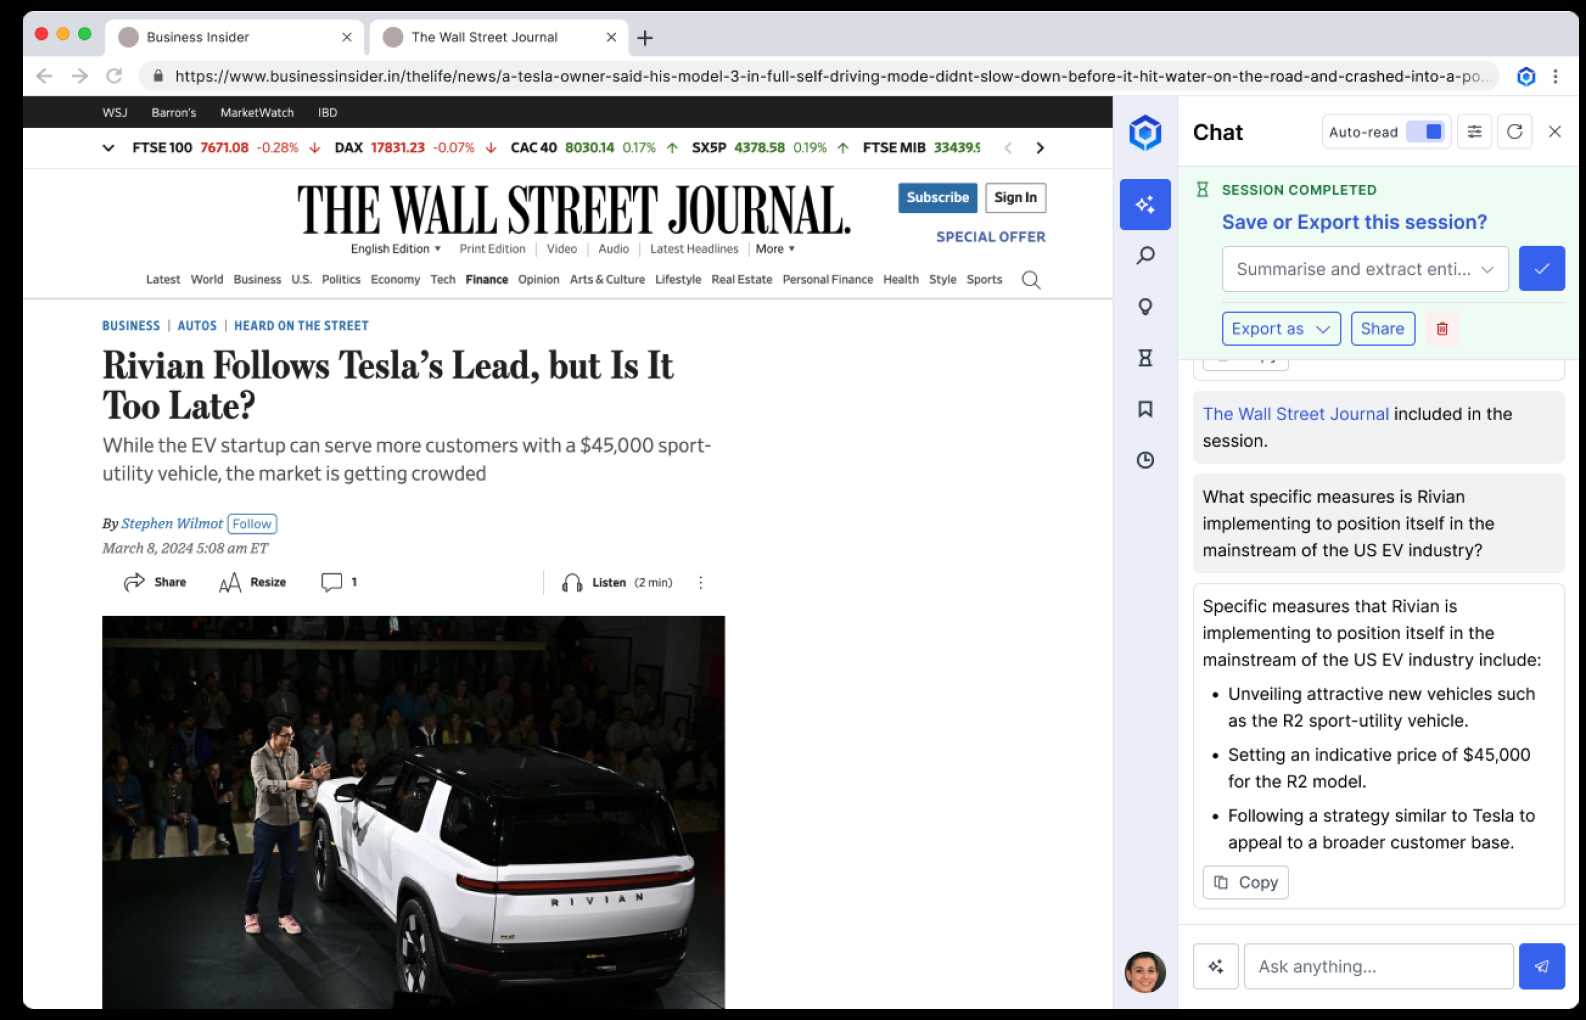Delete session with the red trash icon
This screenshot has width=1586, height=1020.
(x=1442, y=329)
